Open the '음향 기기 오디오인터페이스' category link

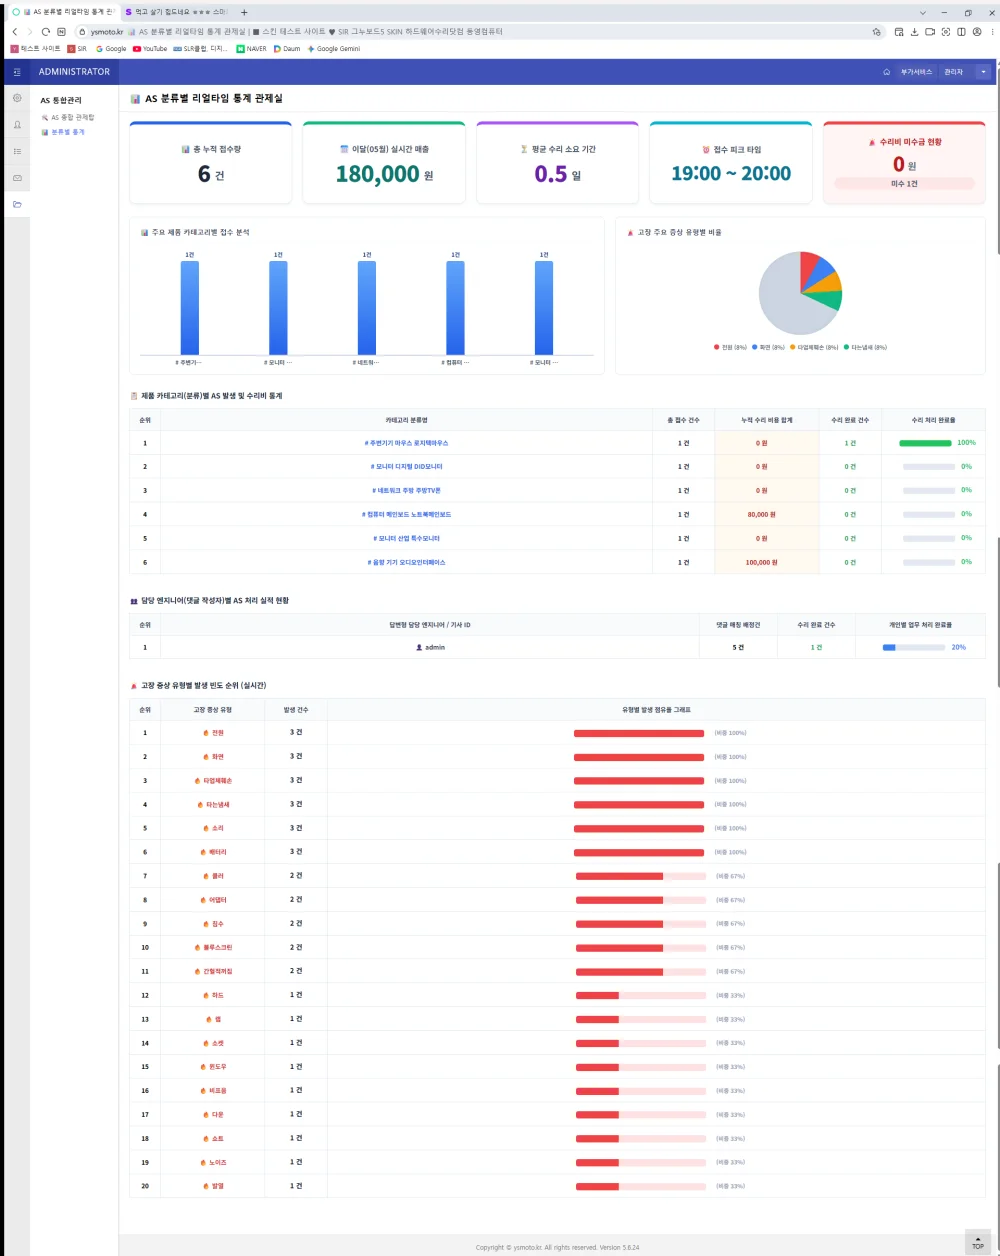pos(407,563)
